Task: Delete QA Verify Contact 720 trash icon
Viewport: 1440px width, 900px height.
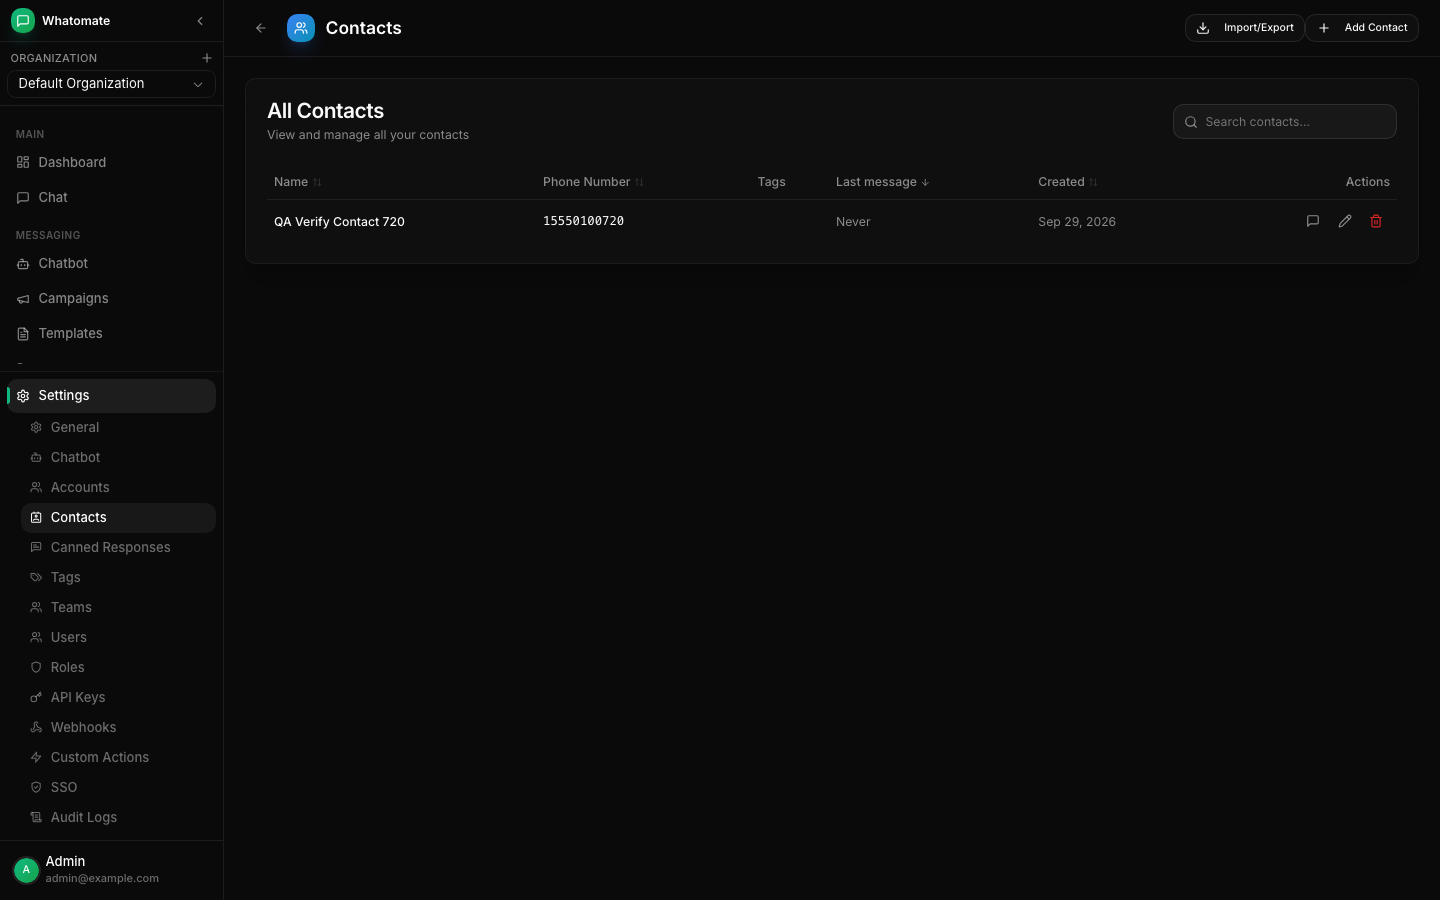Action: (x=1376, y=221)
